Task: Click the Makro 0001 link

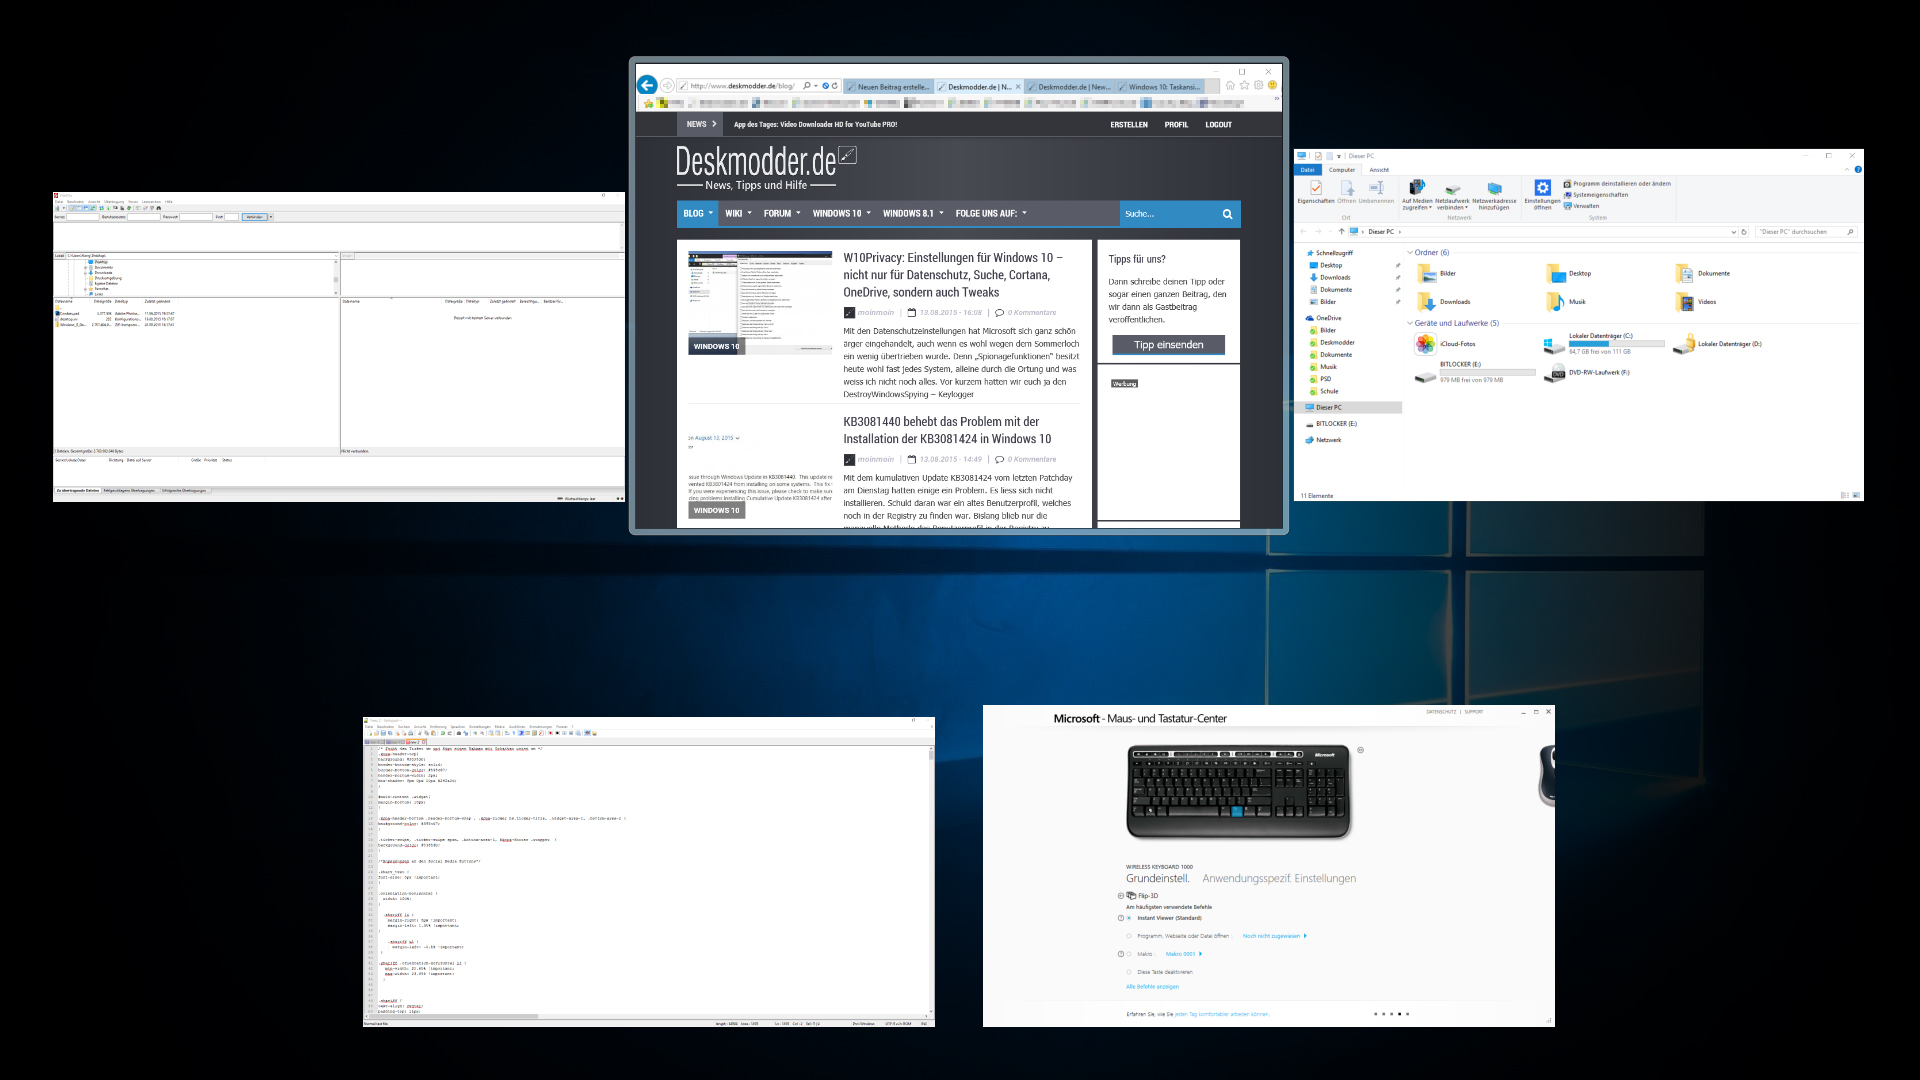Action: (1180, 954)
